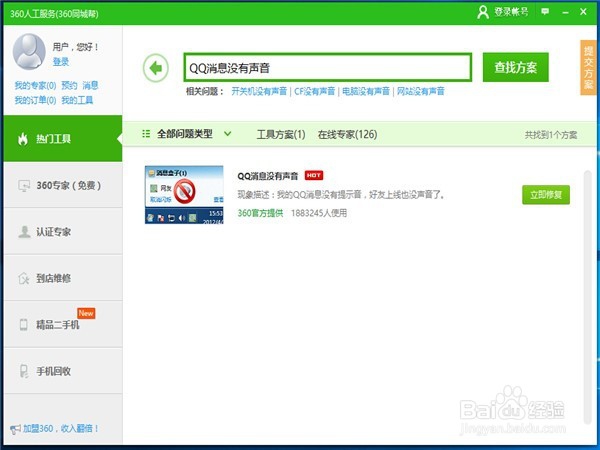Expand the 全部问题类型 dropdown arrow
Screen dimensions: 600x450
tap(228, 134)
